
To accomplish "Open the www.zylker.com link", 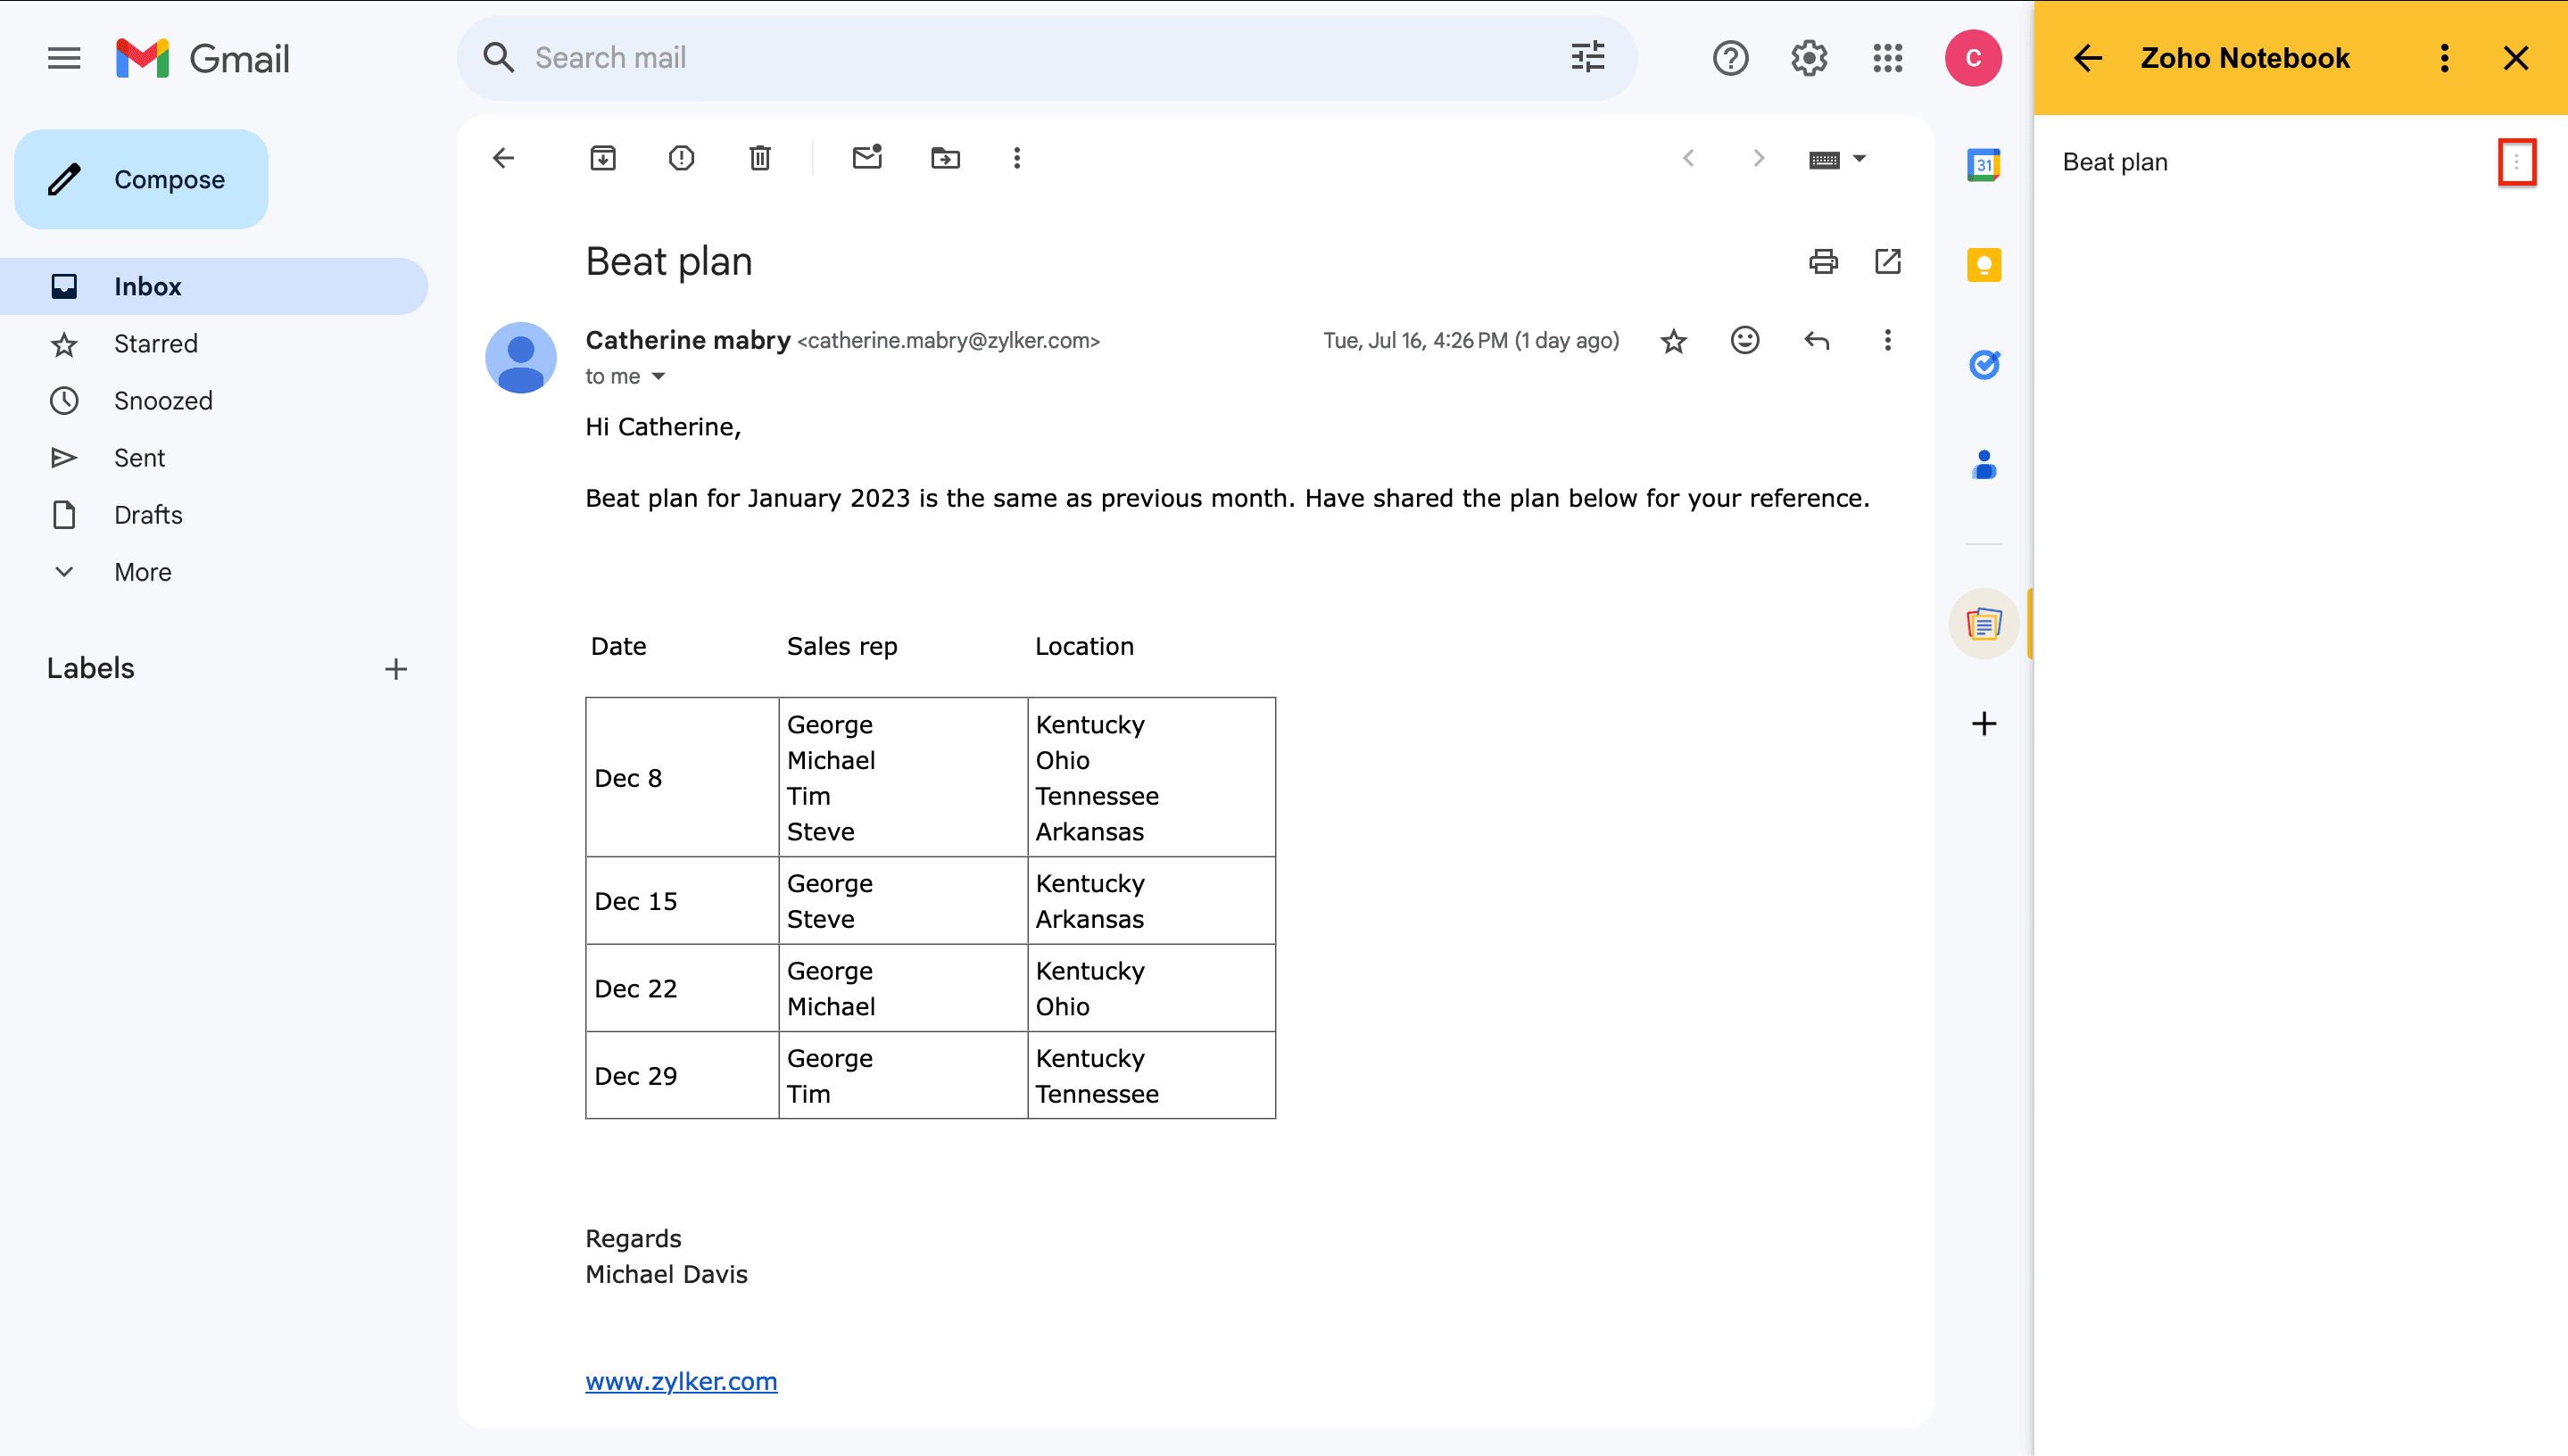I will click(681, 1381).
